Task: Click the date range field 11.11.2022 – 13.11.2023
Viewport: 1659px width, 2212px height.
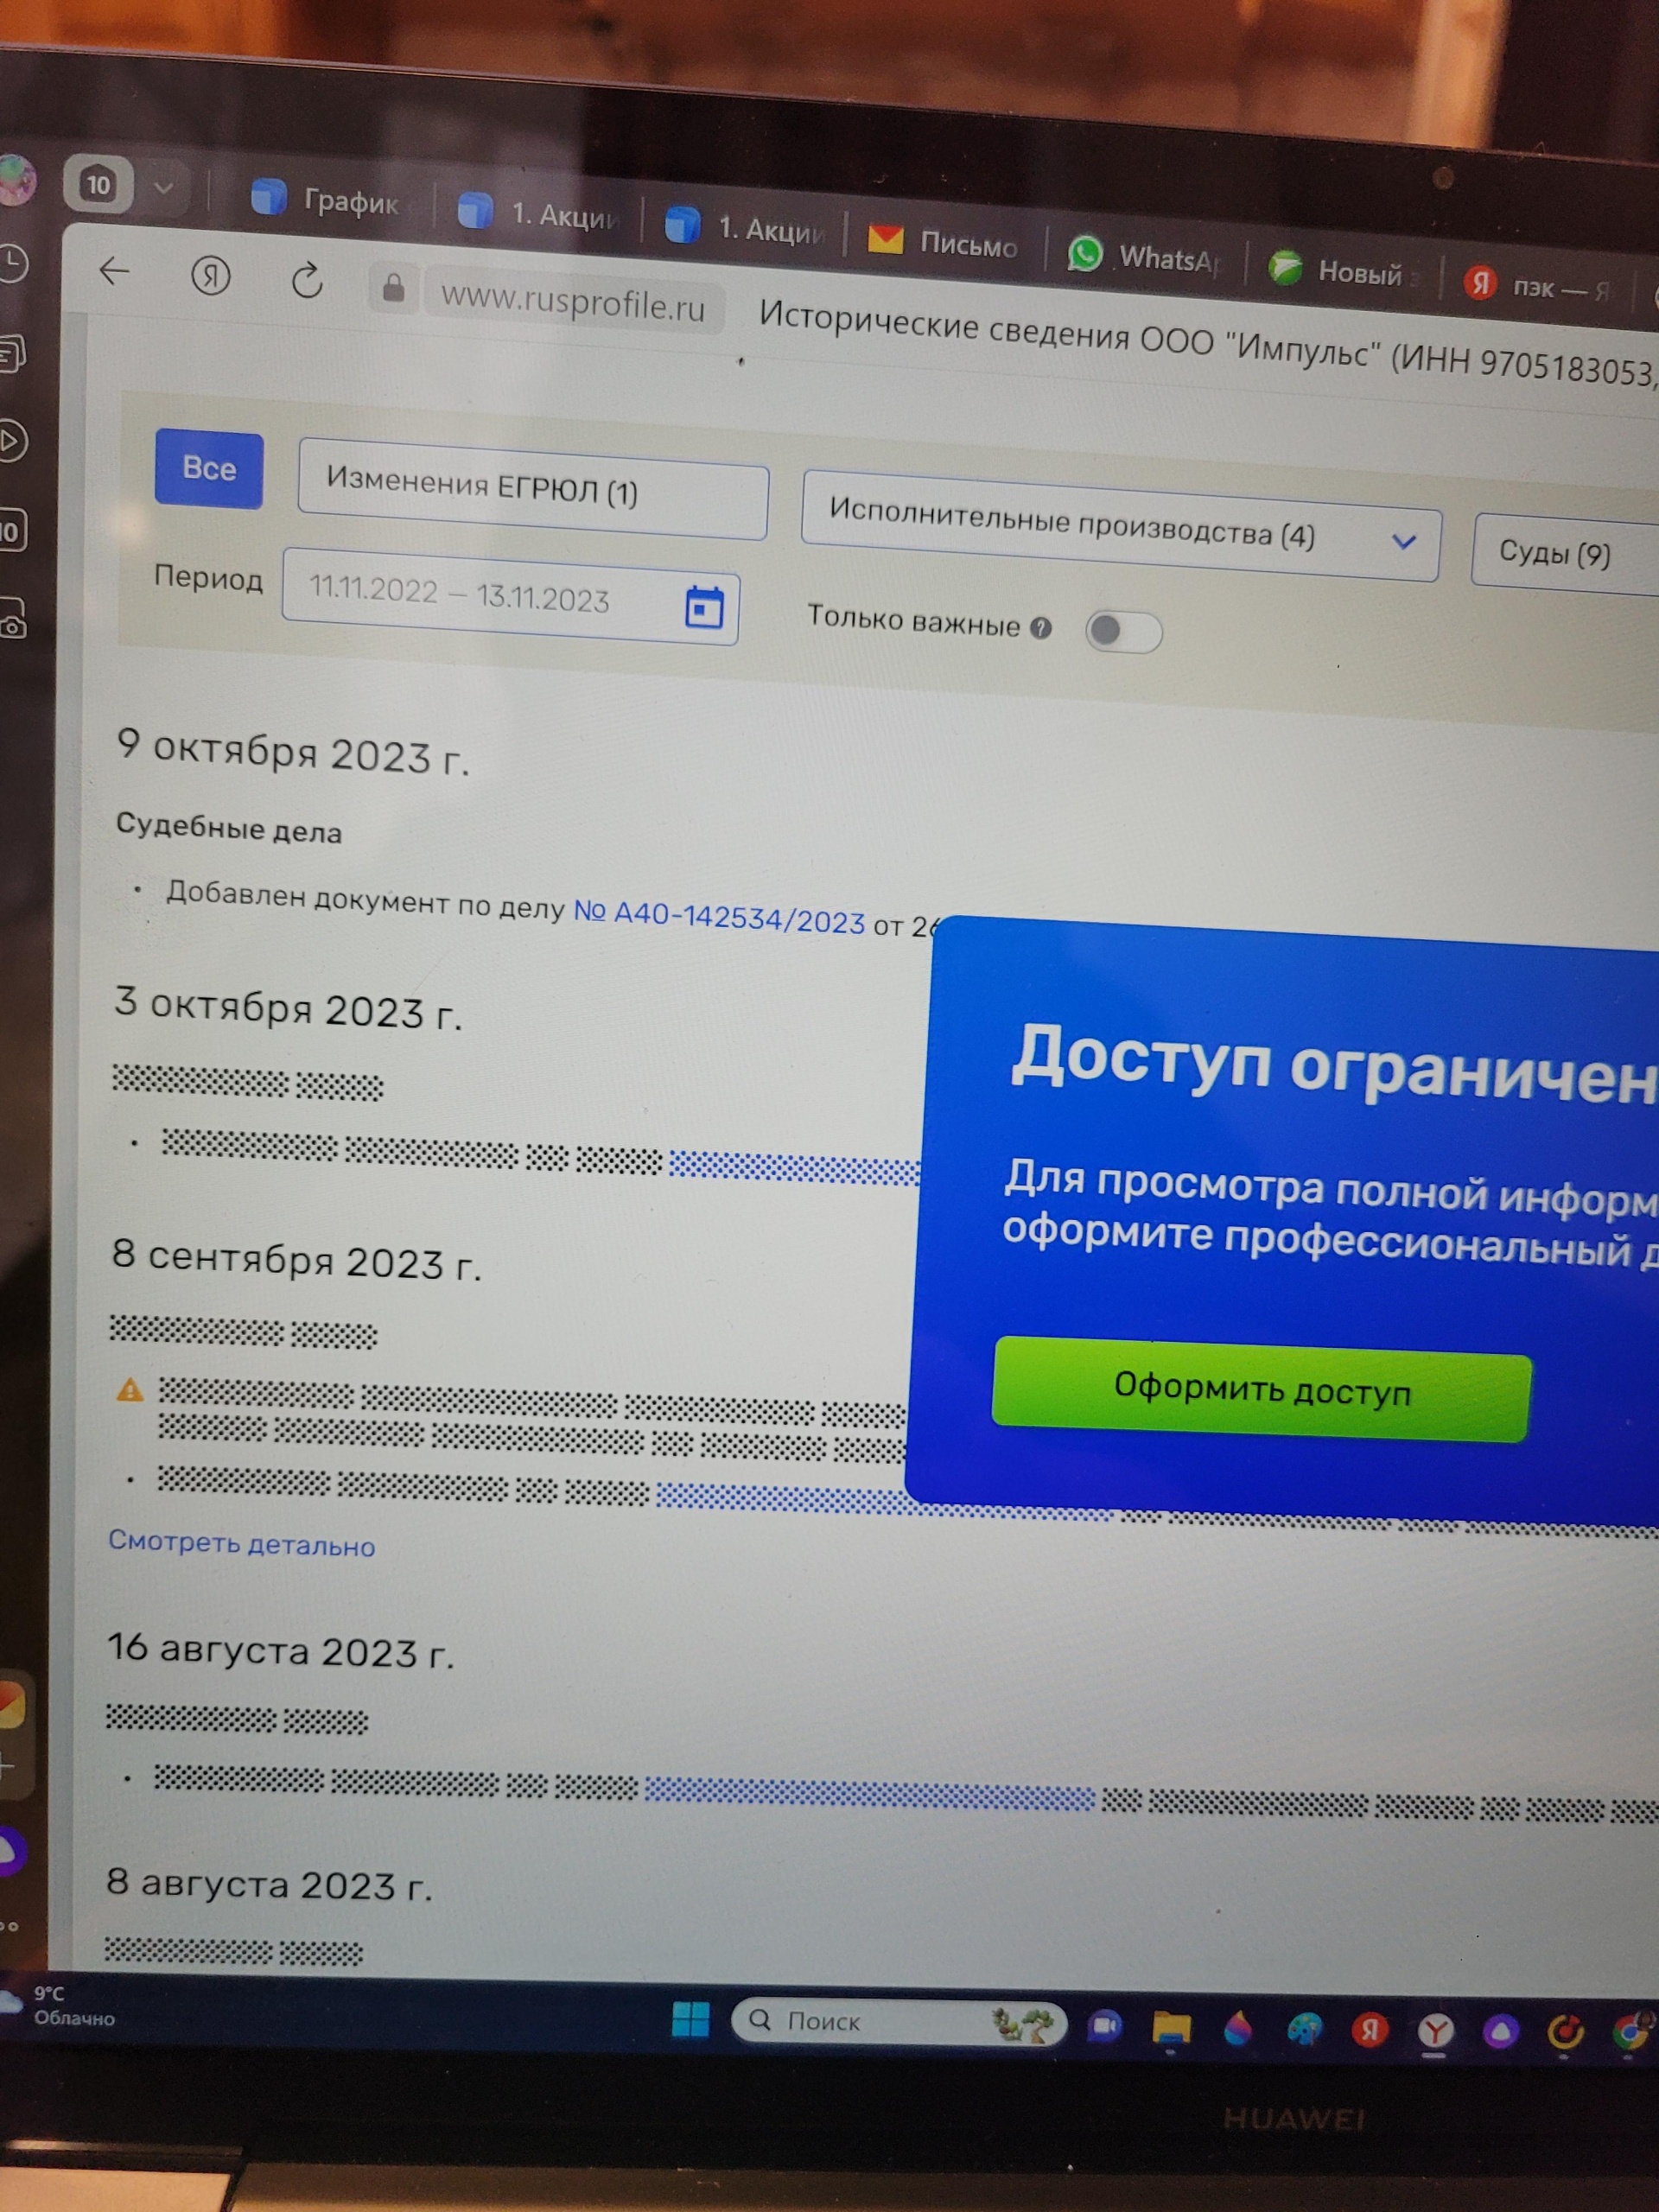Action: (510, 596)
